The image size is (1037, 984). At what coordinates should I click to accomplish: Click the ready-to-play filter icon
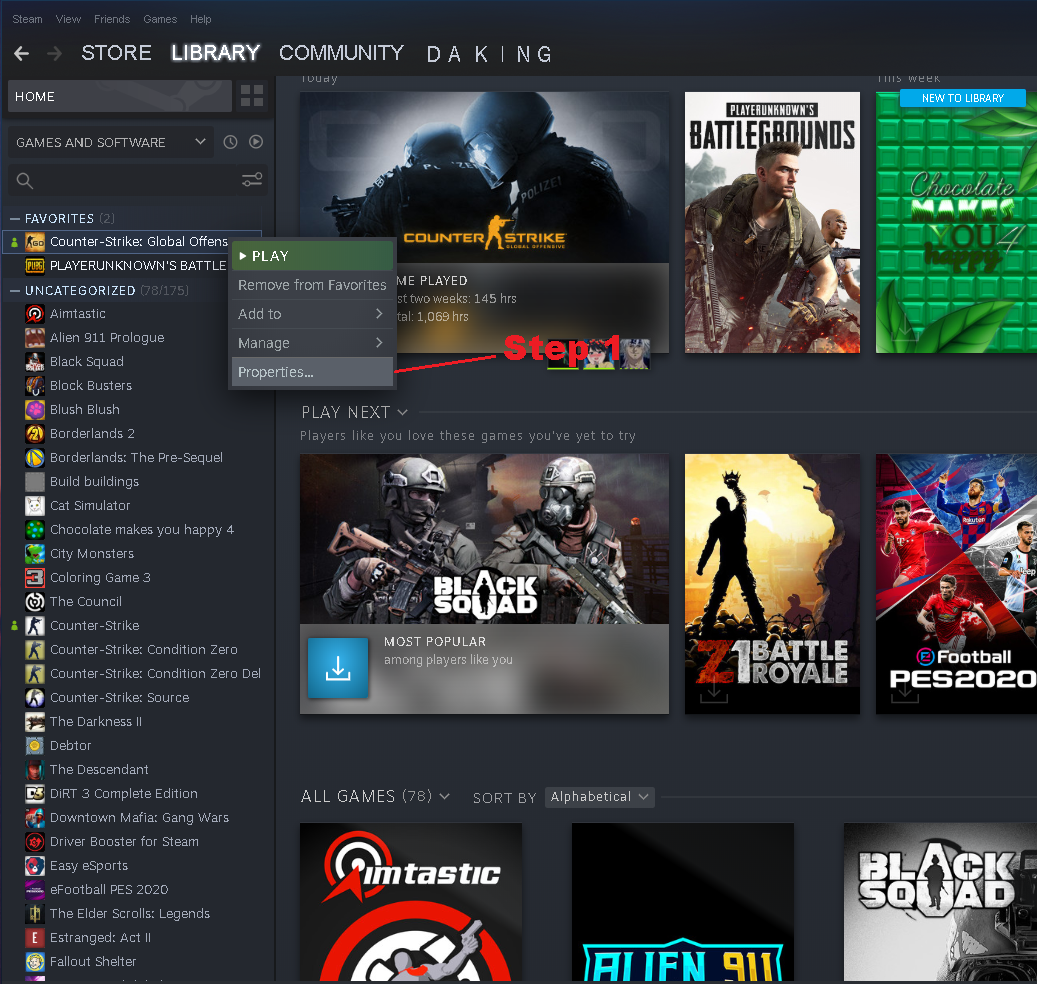click(x=256, y=142)
